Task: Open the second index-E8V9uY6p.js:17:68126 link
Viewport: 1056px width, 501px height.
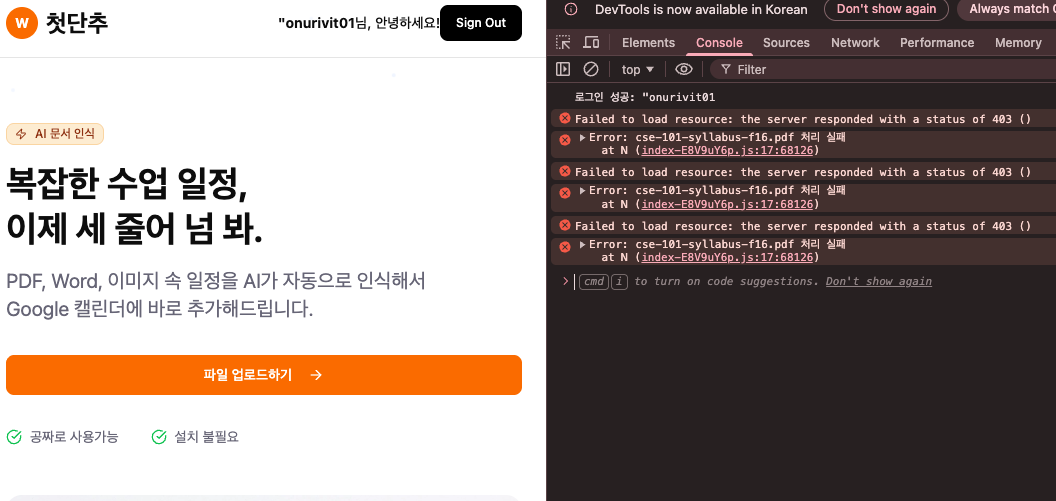Action: (727, 204)
